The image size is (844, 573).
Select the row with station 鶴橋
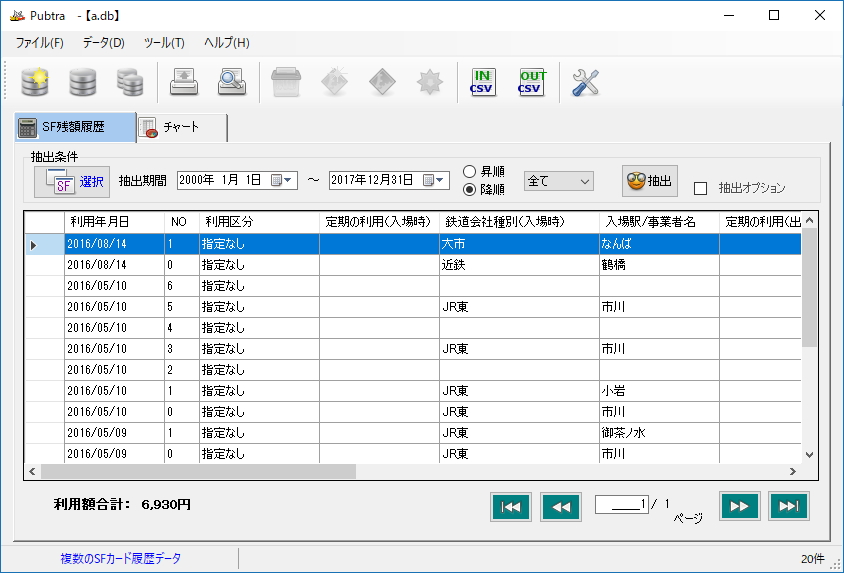click(x=413, y=265)
